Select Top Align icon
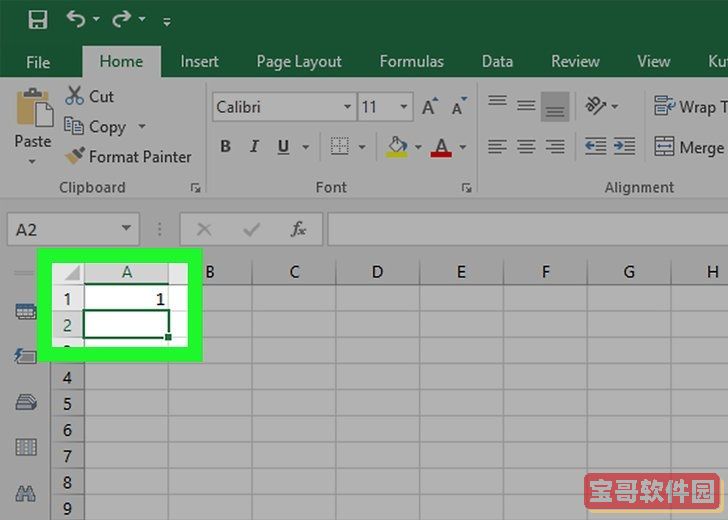 tap(498, 101)
